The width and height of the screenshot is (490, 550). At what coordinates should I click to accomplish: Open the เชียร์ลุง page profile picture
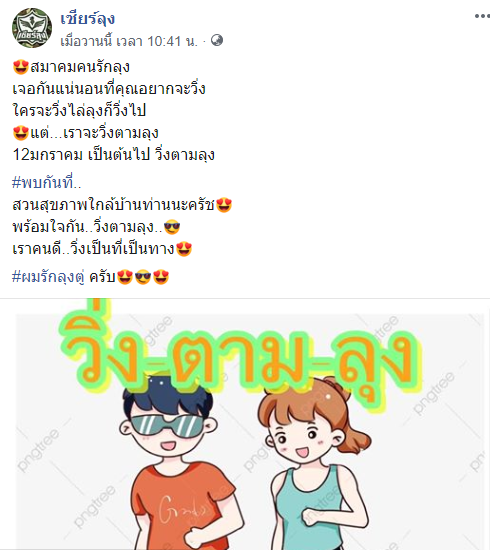pos(32,28)
